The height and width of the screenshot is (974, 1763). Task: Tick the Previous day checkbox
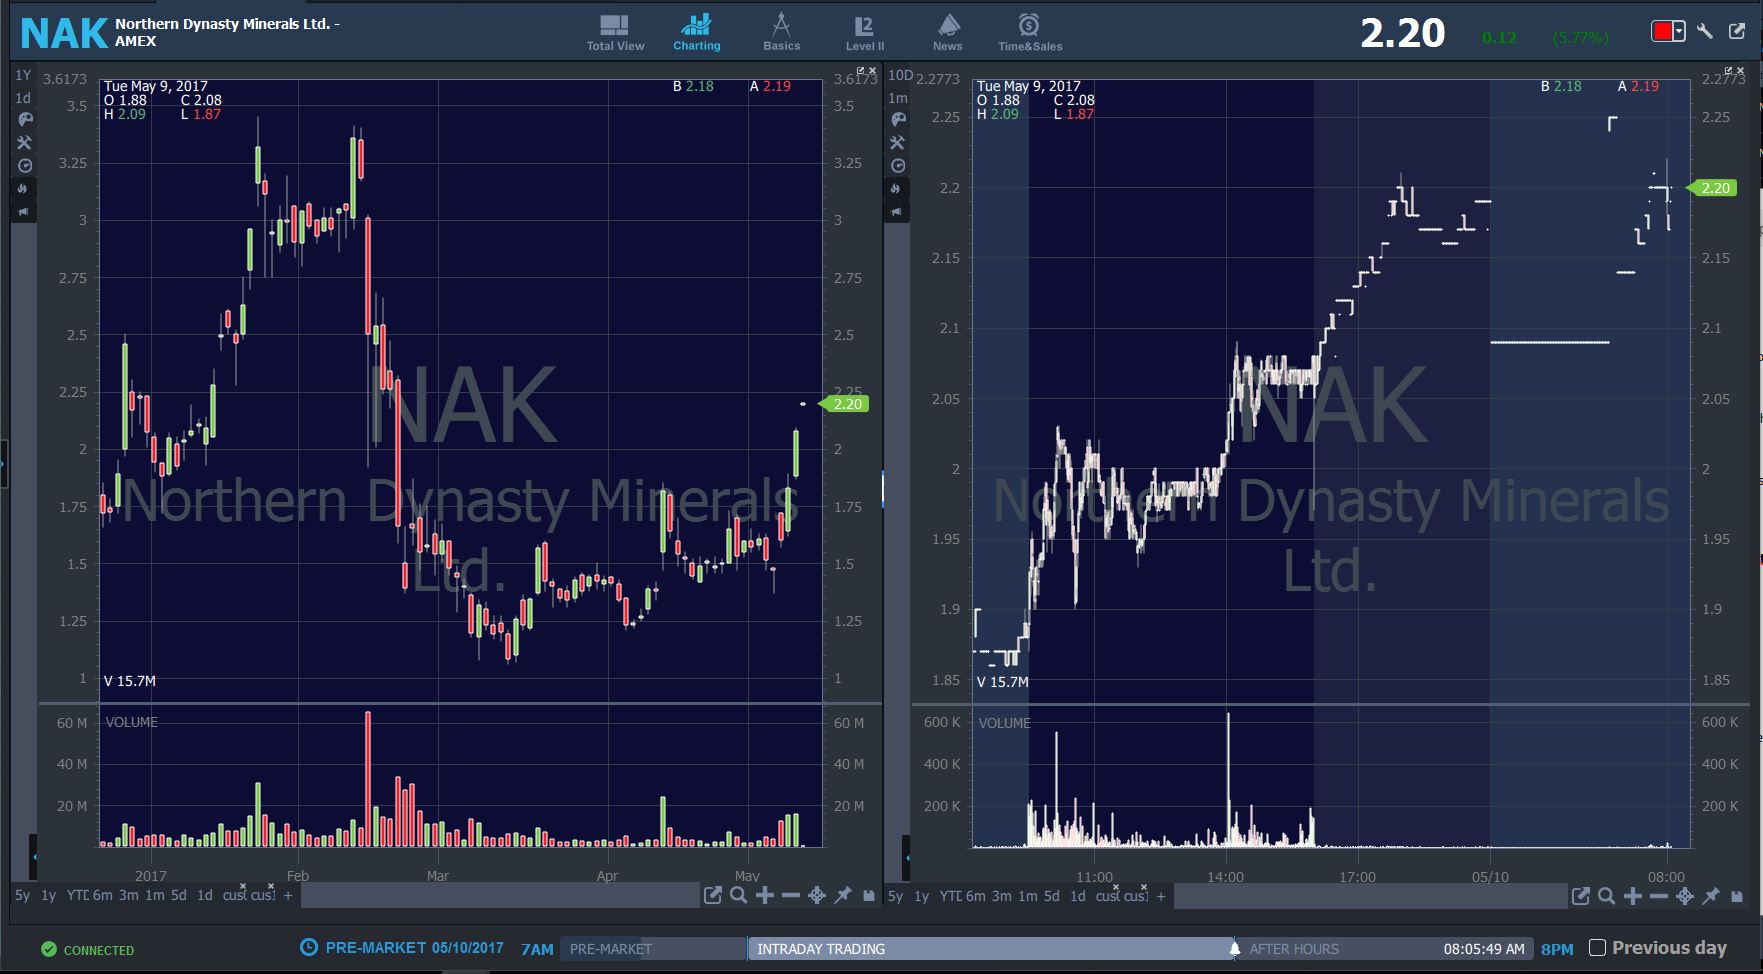click(1597, 948)
